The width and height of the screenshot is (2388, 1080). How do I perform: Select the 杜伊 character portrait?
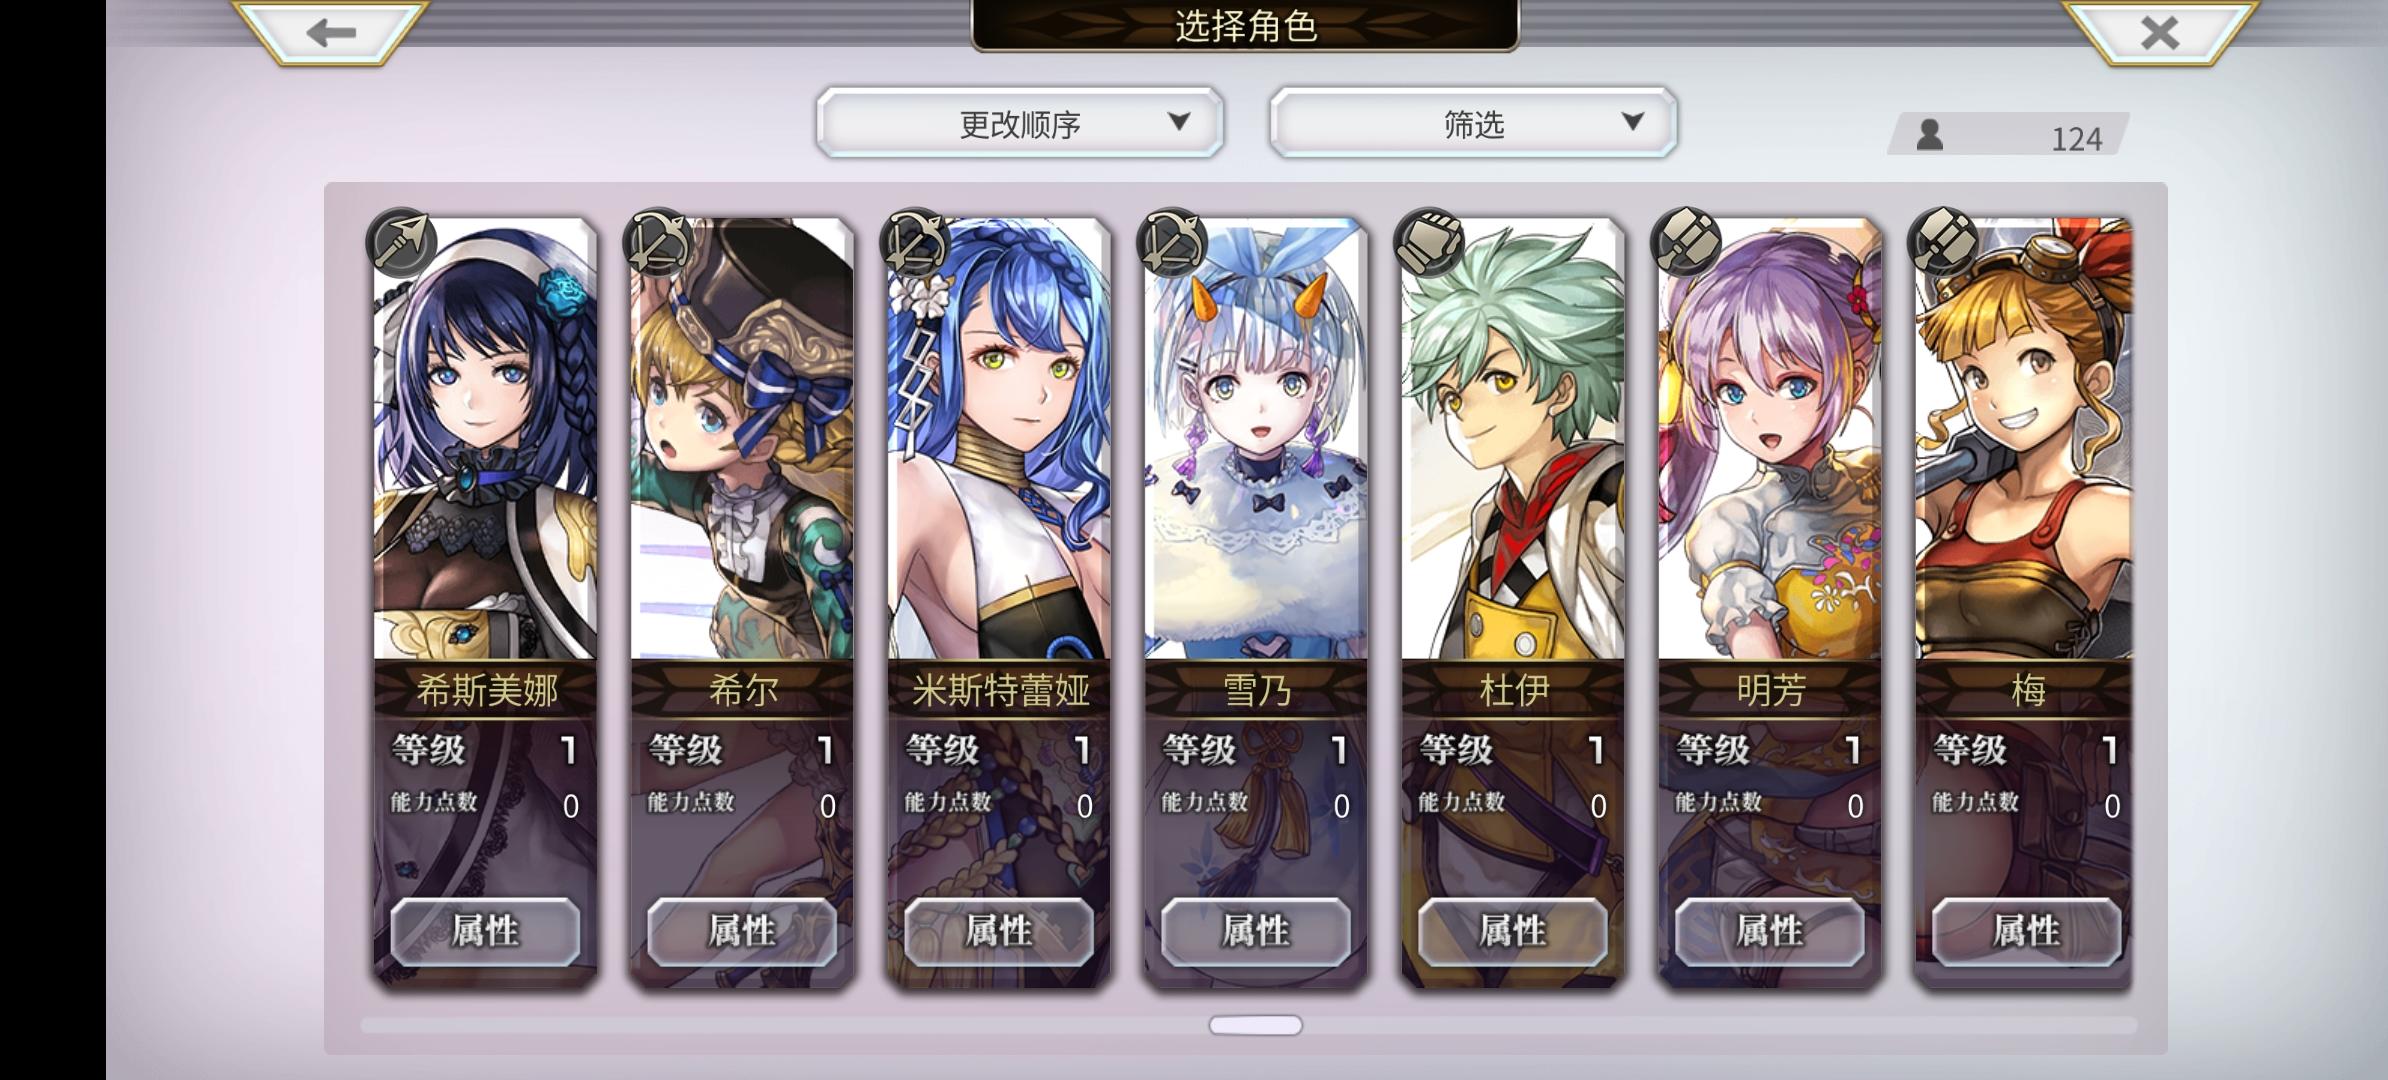coord(1513,438)
